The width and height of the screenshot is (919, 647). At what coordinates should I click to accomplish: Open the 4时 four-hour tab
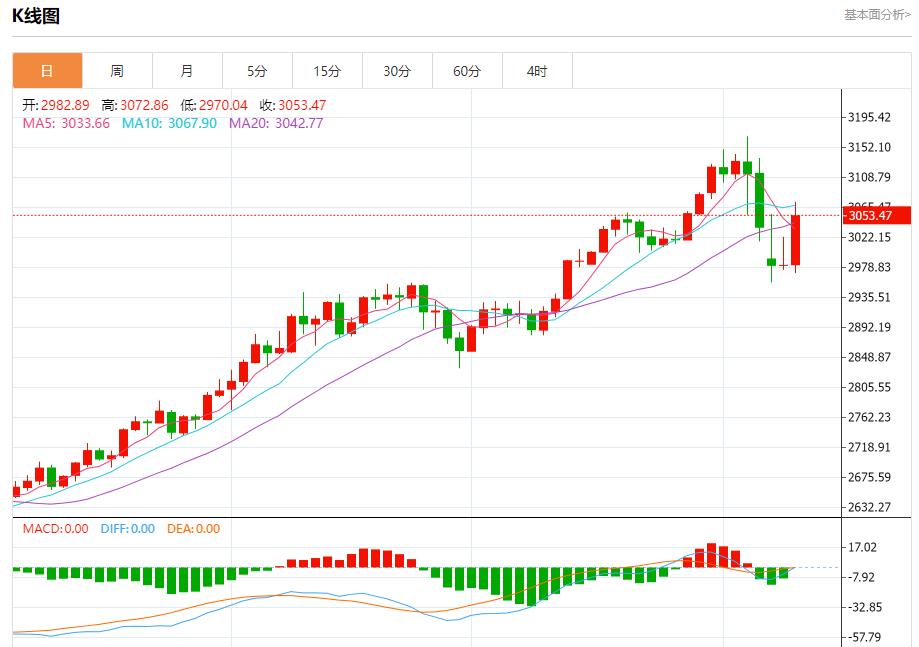pos(537,71)
